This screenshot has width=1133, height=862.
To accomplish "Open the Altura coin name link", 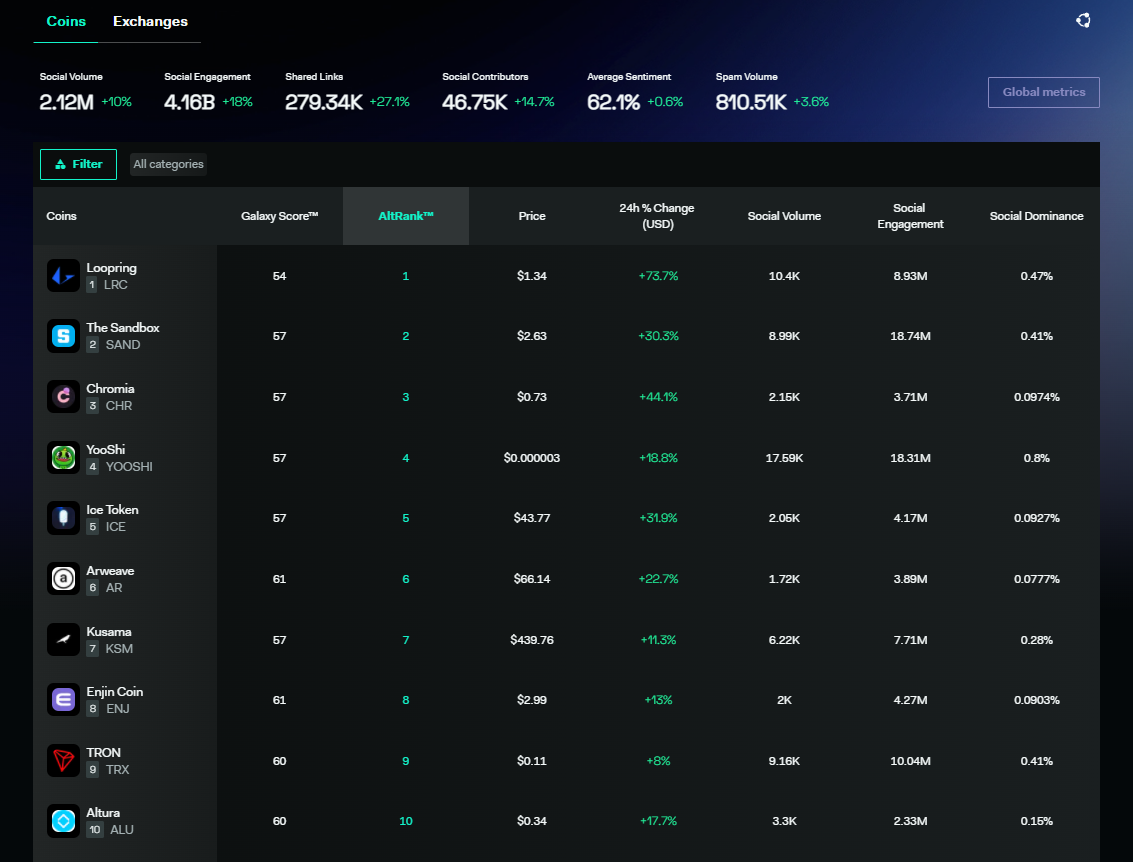I will (103, 812).
